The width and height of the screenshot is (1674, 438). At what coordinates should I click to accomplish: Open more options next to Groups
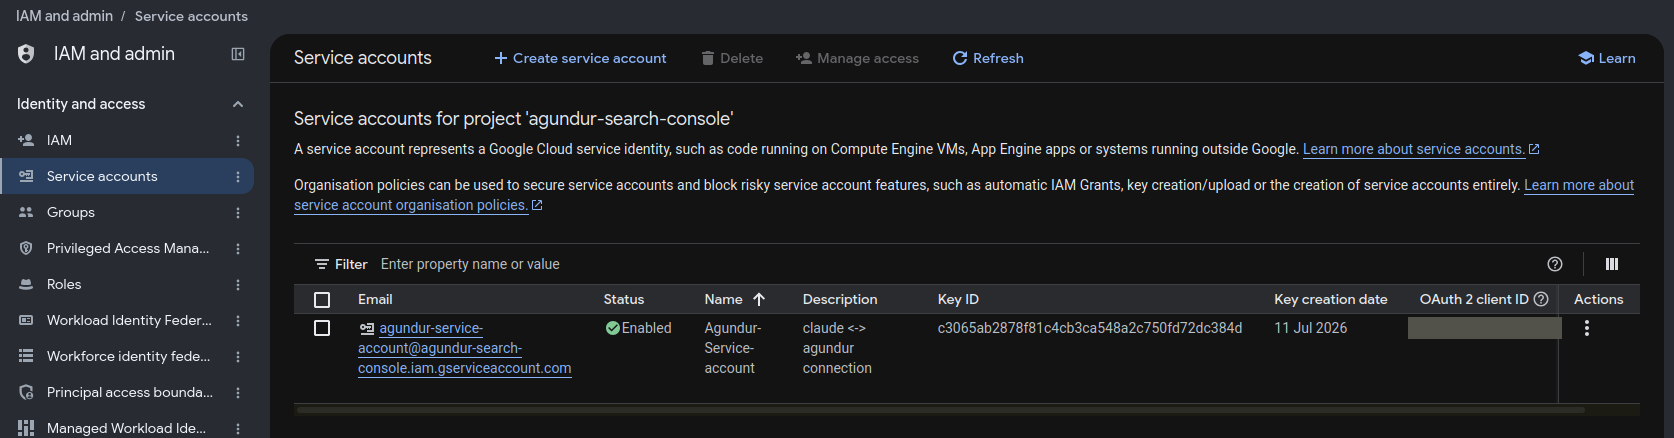(x=238, y=213)
